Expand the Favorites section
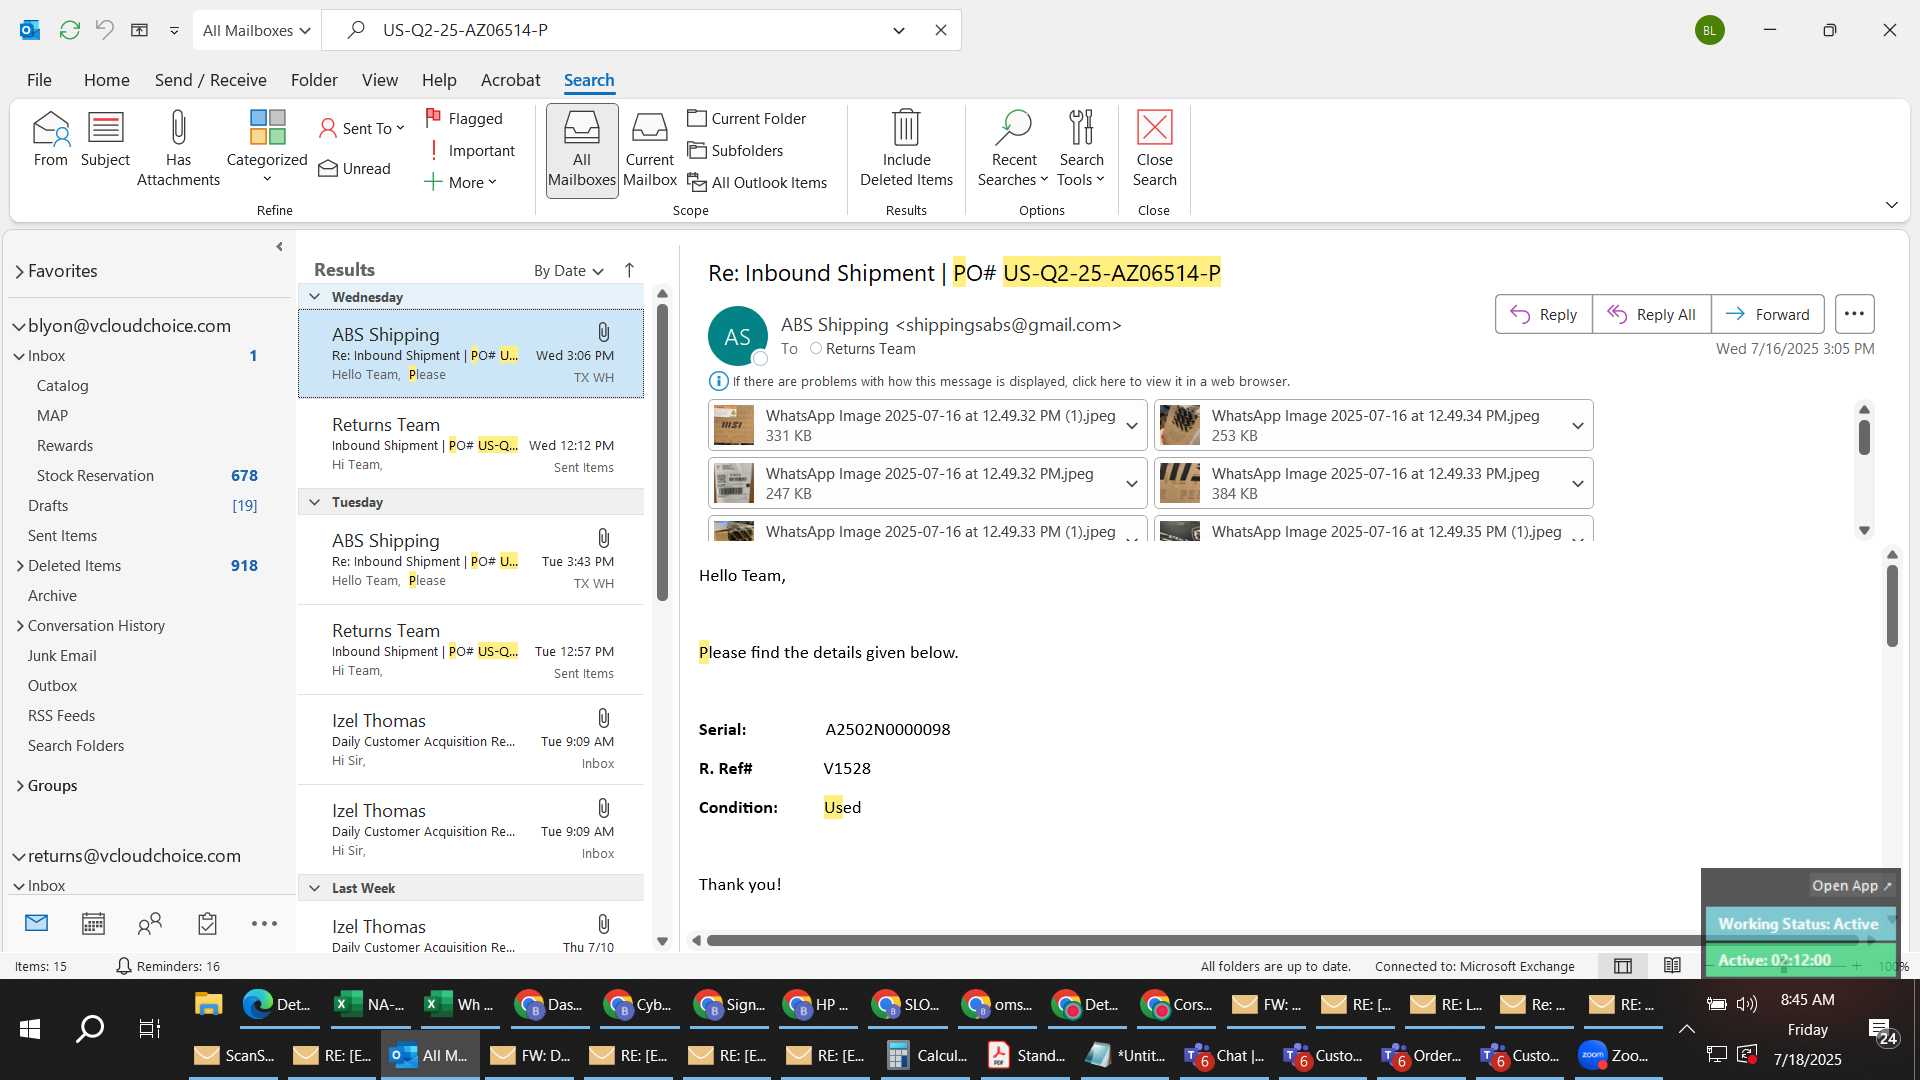This screenshot has width=1920, height=1080. click(x=19, y=271)
